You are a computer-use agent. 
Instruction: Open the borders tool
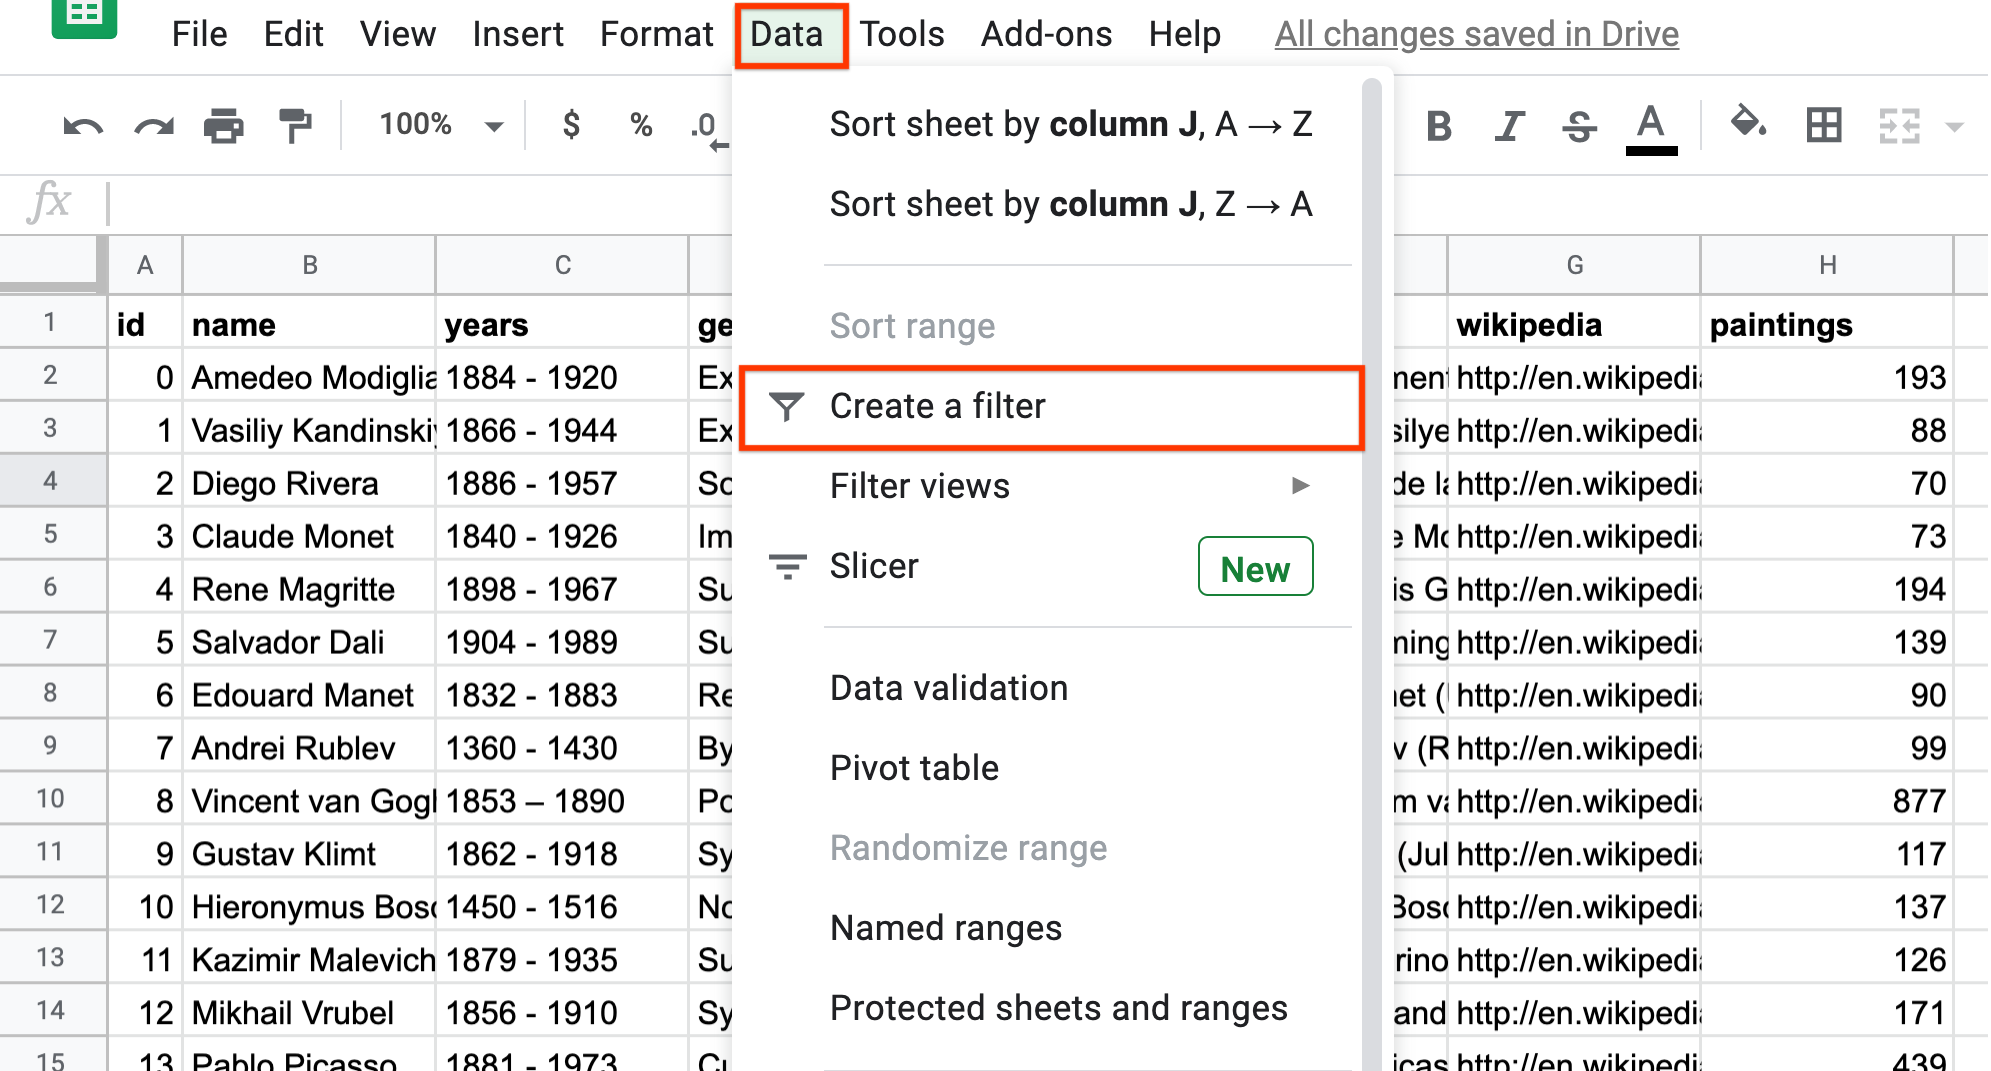1824,125
